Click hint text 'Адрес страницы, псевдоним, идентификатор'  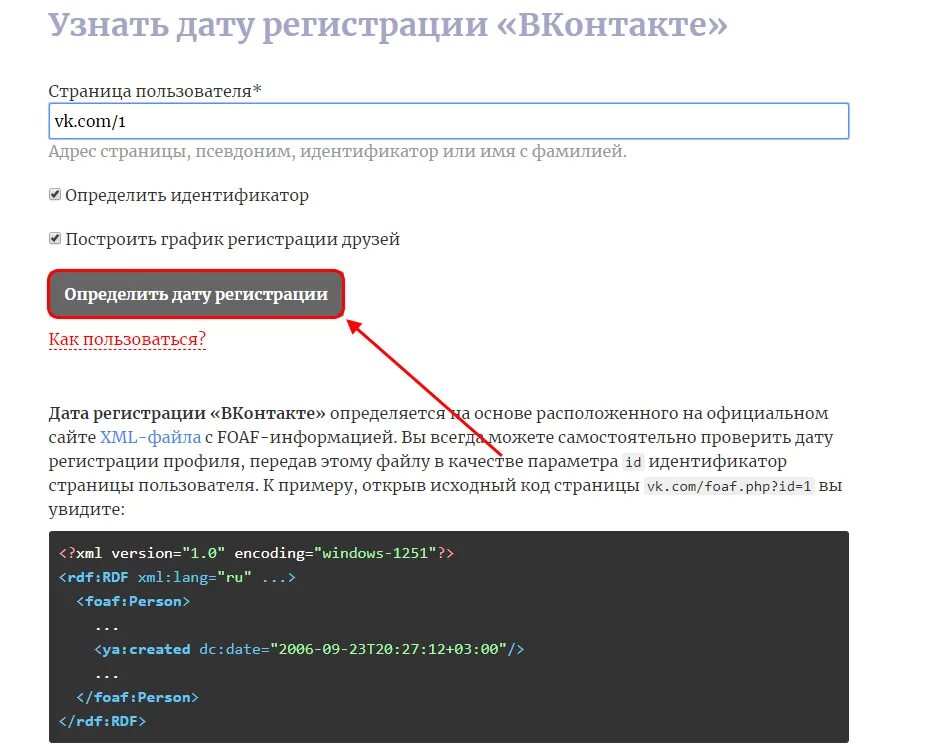pyautogui.click(x=243, y=151)
